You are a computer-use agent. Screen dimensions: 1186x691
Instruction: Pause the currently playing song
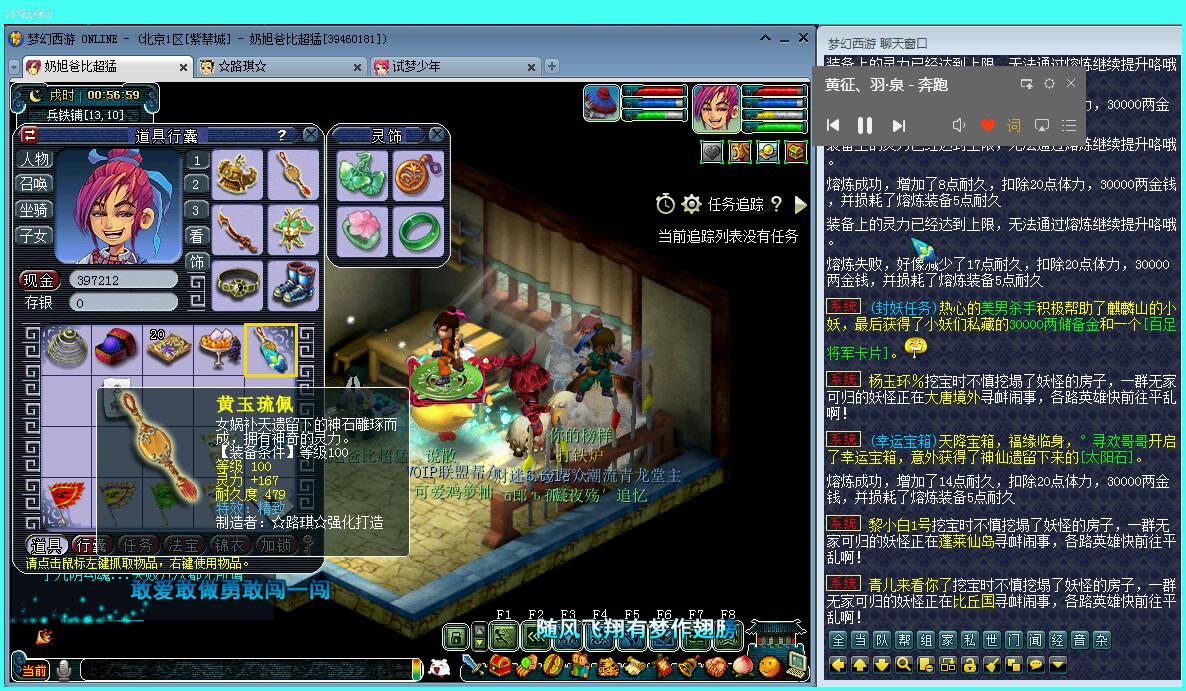865,125
